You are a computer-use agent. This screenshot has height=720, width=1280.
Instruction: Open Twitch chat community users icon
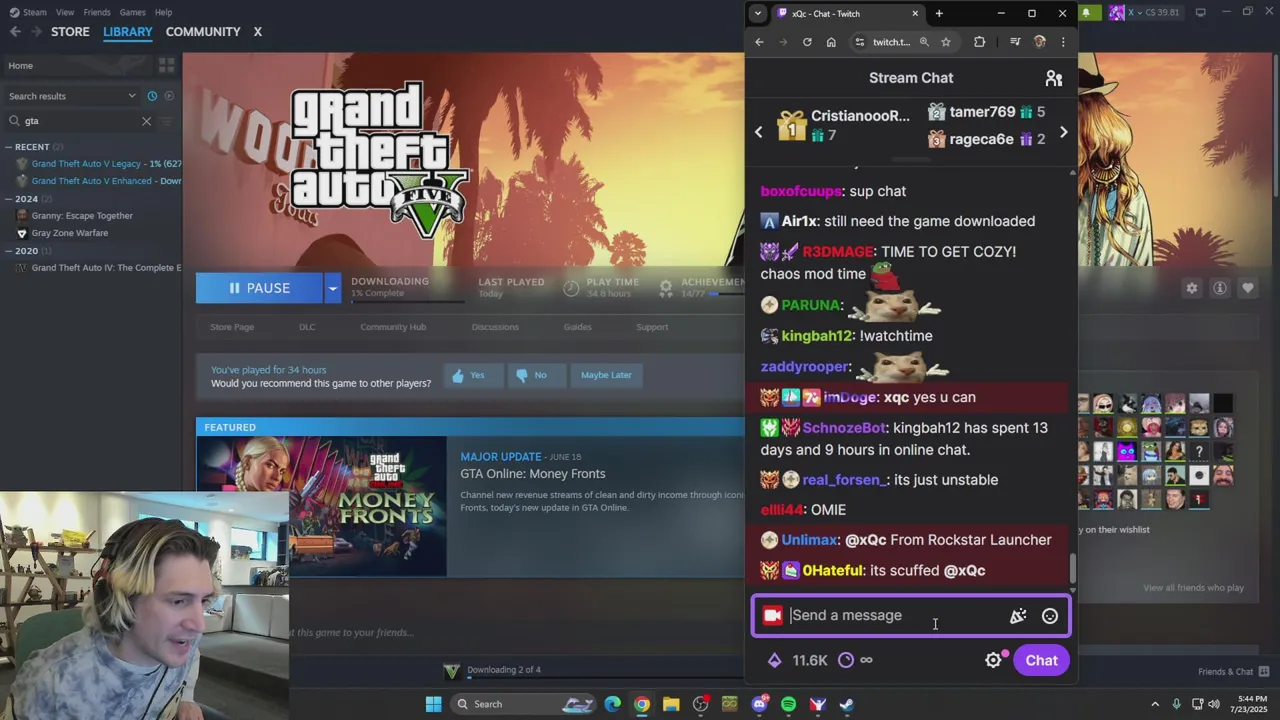[1054, 78]
